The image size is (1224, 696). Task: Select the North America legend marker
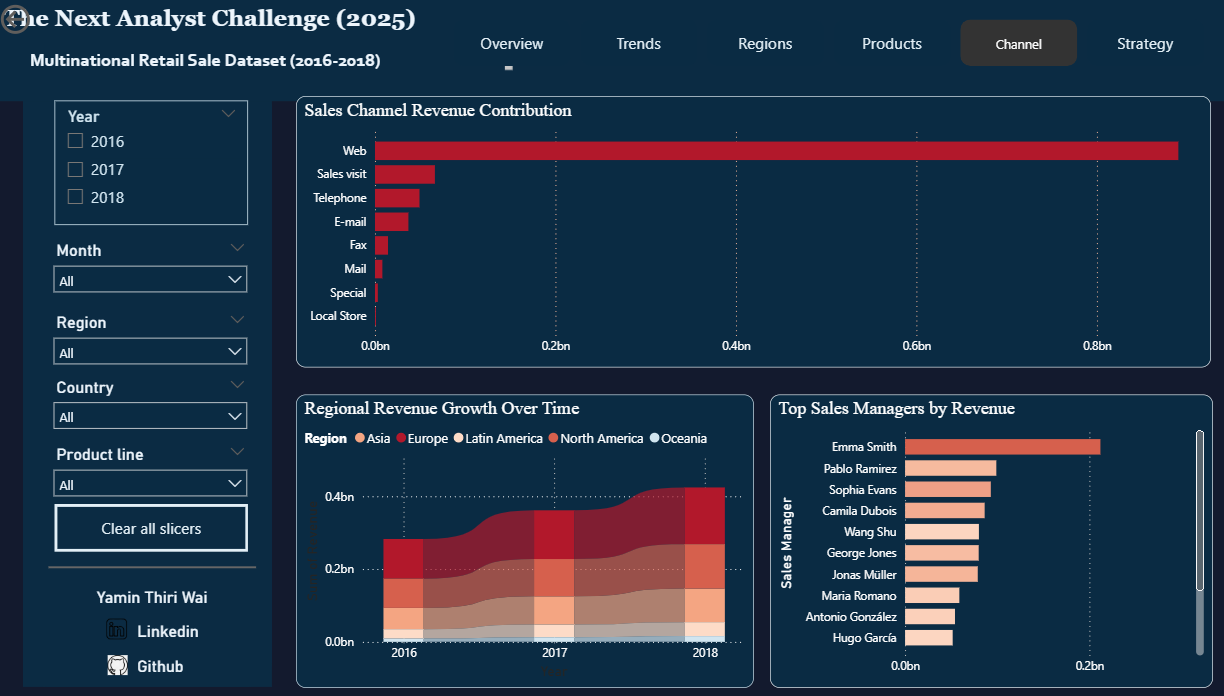coord(552,438)
